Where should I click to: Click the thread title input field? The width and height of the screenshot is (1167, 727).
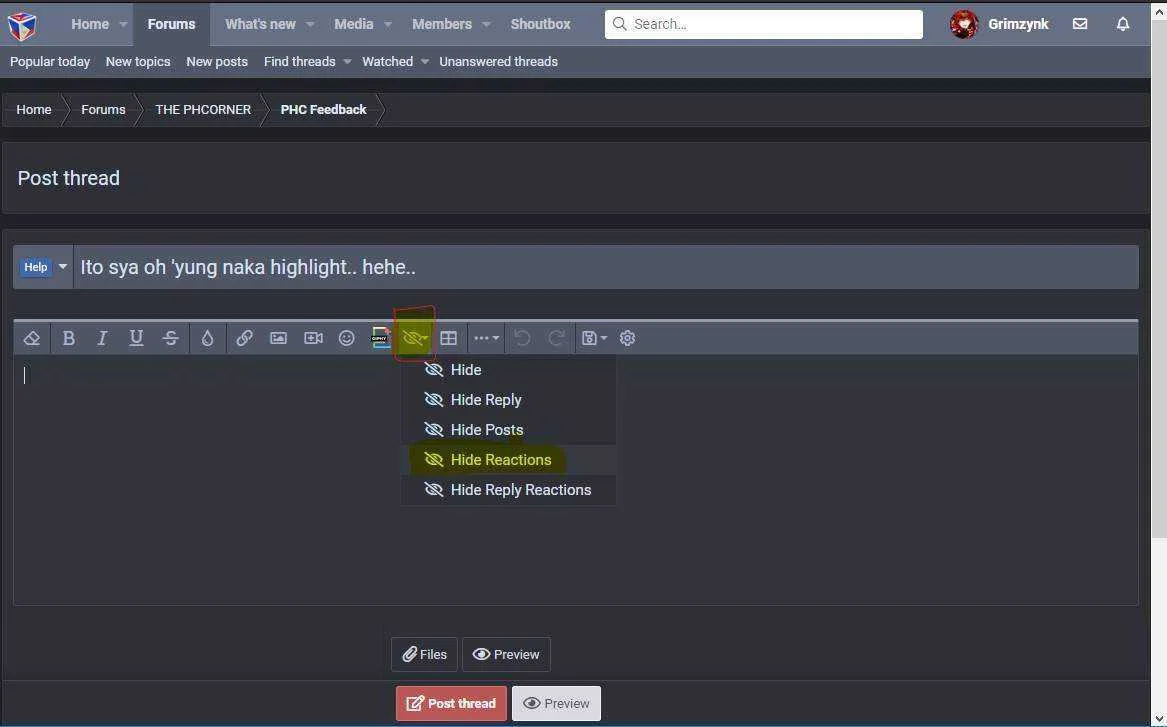605,267
